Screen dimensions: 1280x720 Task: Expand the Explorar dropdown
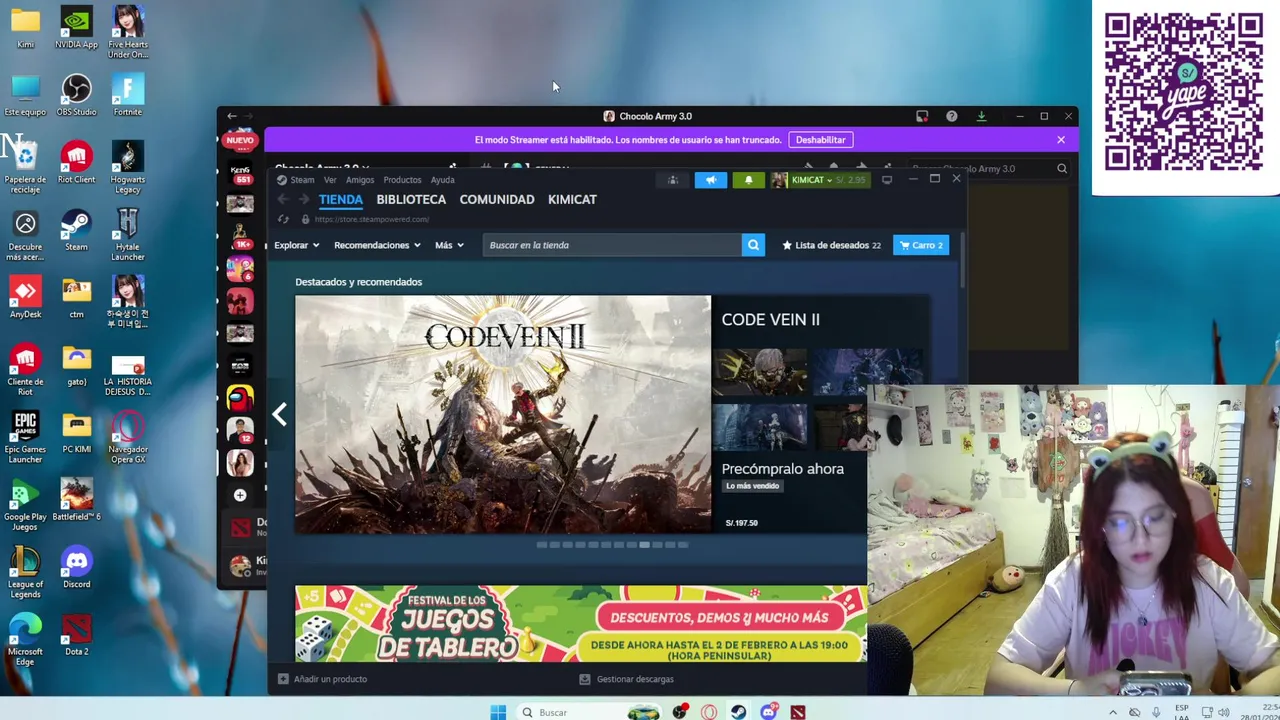[297, 245]
